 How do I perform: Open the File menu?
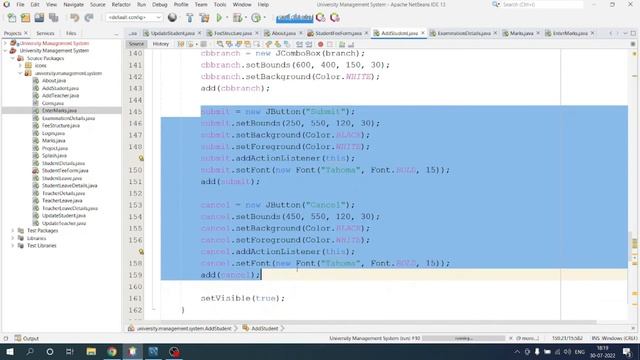tap(20, 4)
